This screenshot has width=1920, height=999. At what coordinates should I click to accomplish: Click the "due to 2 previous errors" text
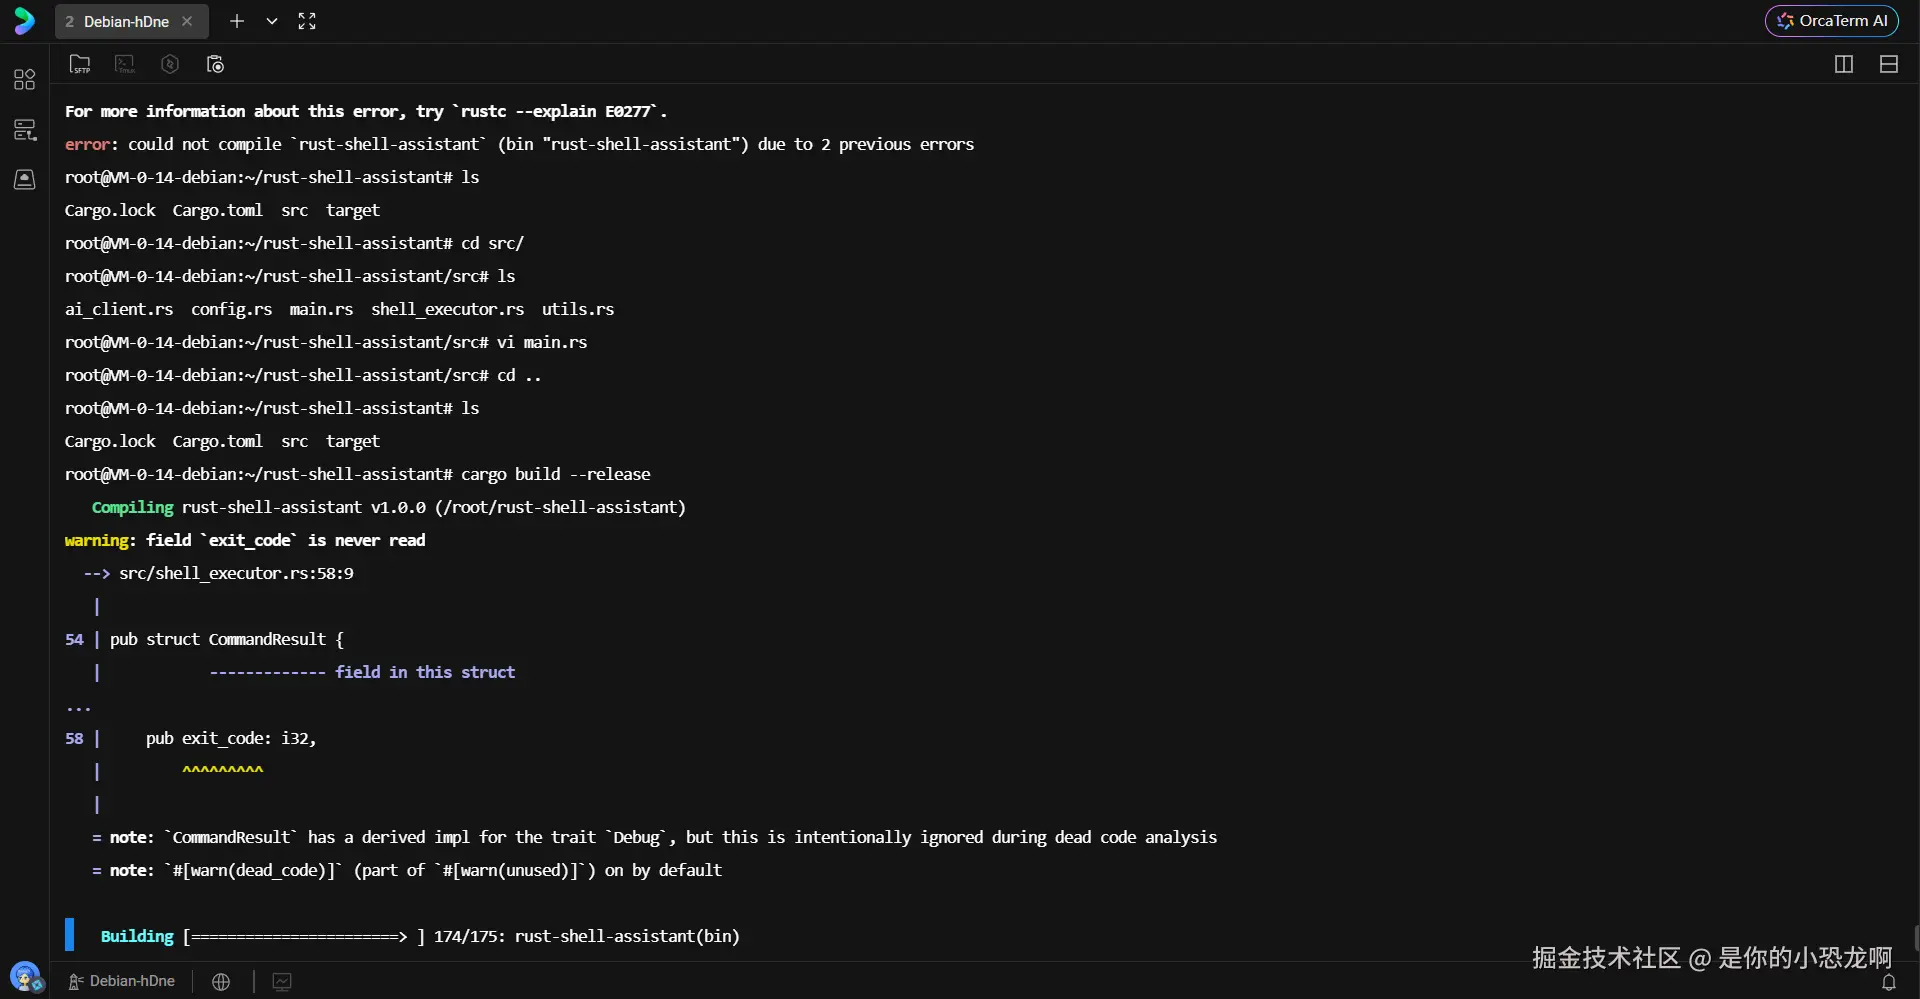pos(866,144)
